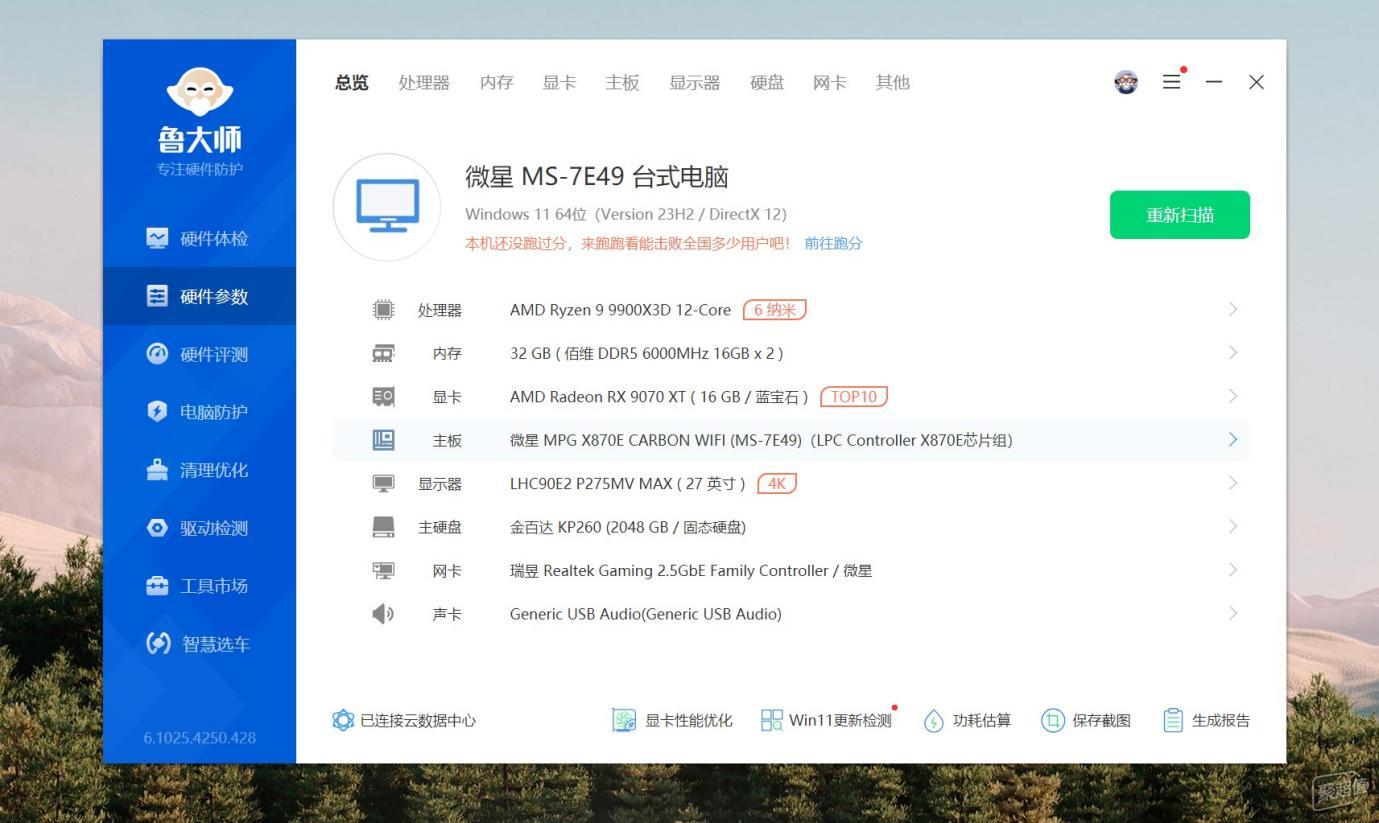The width and height of the screenshot is (1379, 823).
Task: Expand the 显示器 row chevron
Action: [x=1232, y=483]
